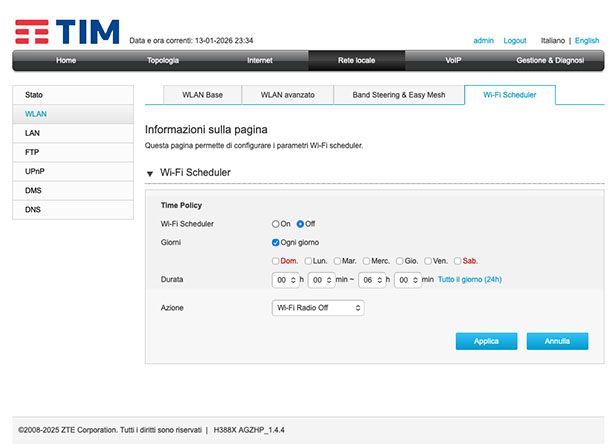Image resolution: width=610 pixels, height=448 pixels.
Task: Turn the Wi-Fi Scheduler On
Action: tap(275, 224)
